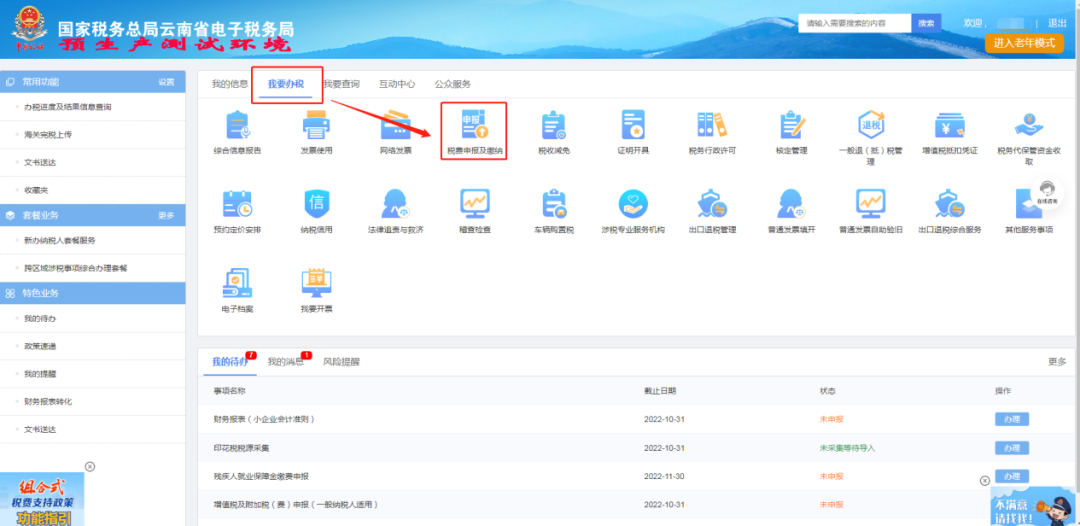Open 发票使用 printer icon
The width and height of the screenshot is (1080, 526).
click(316, 125)
